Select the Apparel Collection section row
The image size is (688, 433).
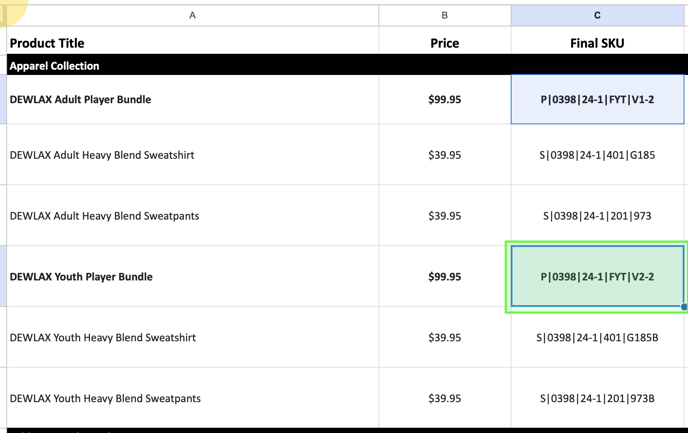click(192, 66)
